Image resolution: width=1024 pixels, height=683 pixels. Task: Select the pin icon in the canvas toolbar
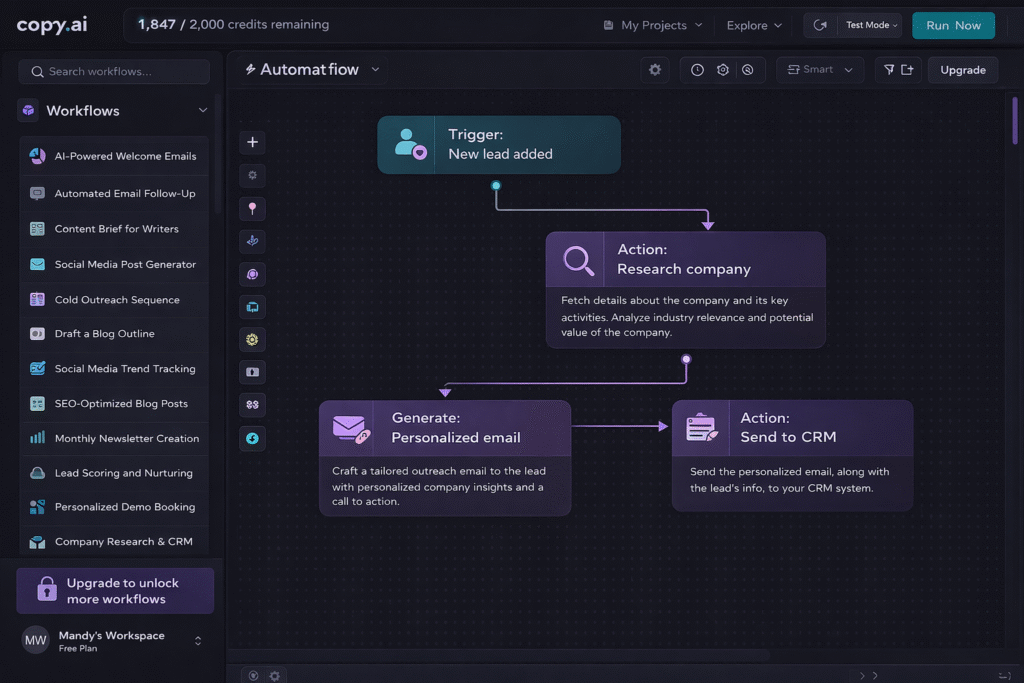[252, 208]
